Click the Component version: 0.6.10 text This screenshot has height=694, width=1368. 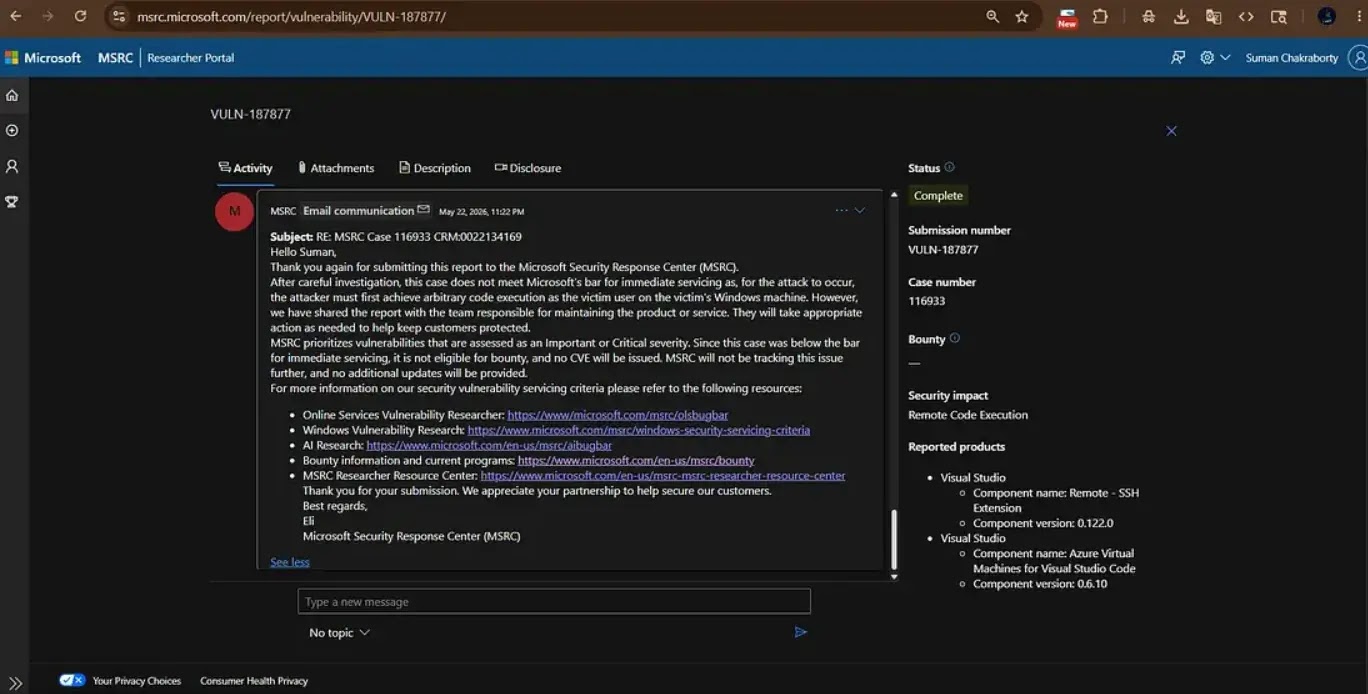(x=1040, y=584)
